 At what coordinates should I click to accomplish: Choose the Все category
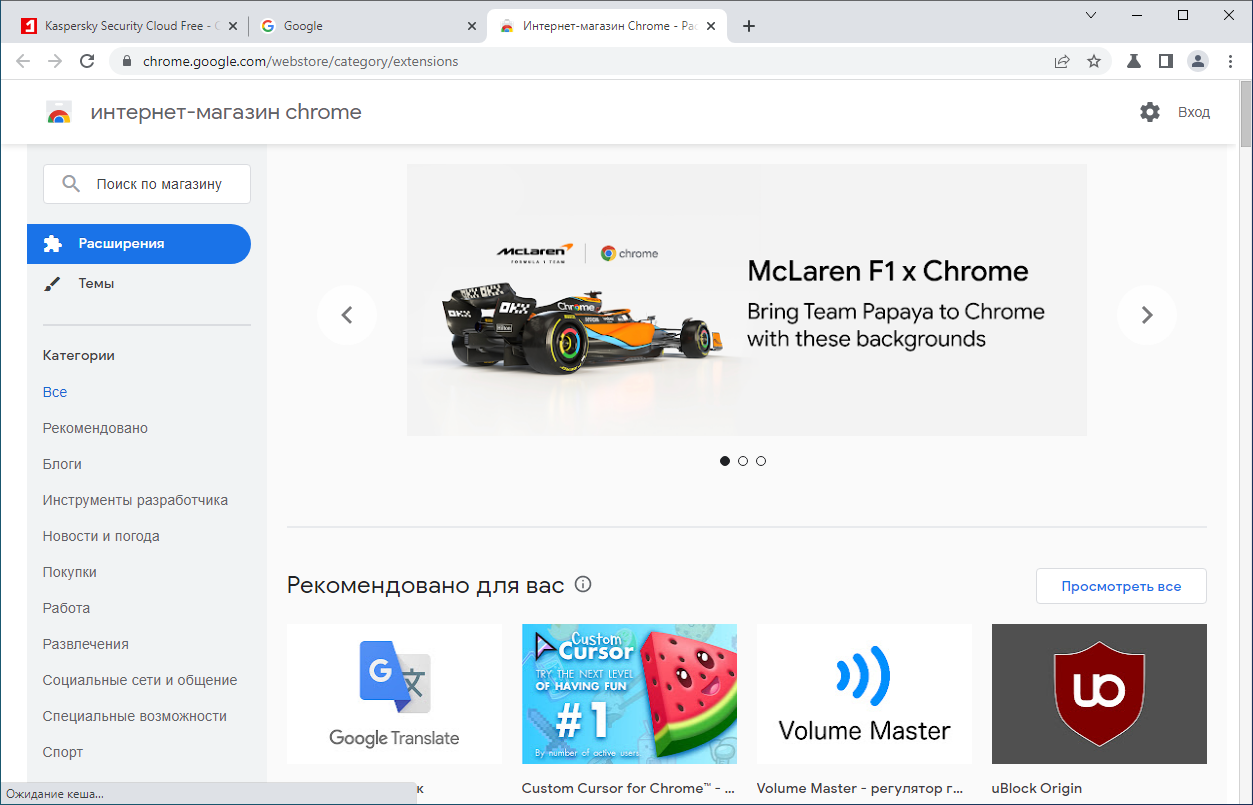click(x=55, y=392)
